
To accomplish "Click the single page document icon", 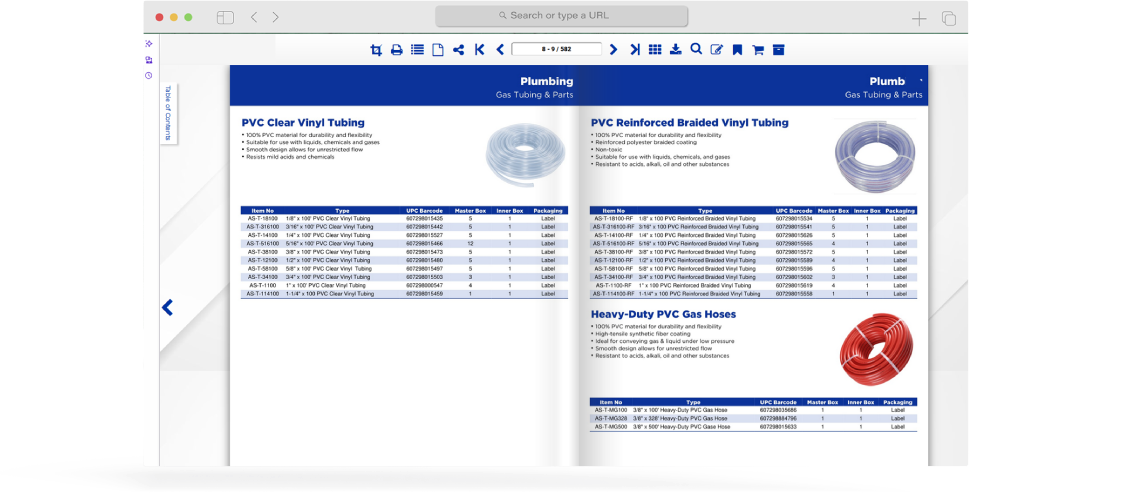I will 437,50.
